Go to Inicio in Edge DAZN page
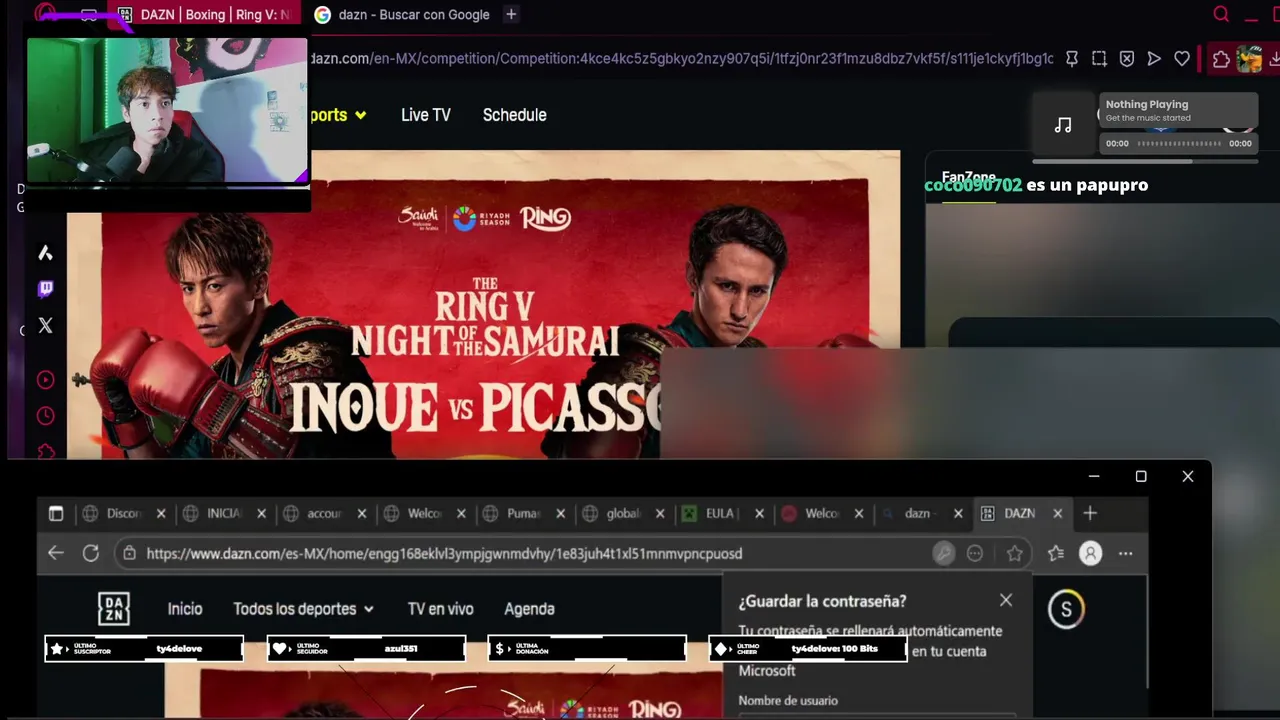Viewport: 1280px width, 720px height. point(185,609)
